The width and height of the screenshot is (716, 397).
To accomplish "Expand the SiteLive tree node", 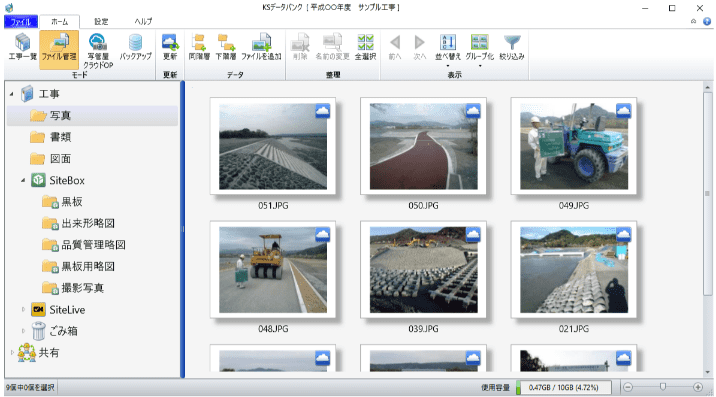I will coord(23,309).
